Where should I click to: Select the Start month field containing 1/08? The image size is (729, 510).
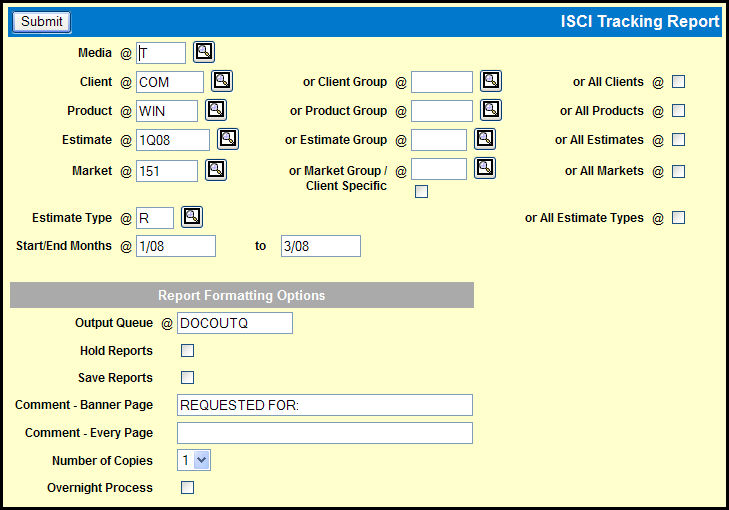pyautogui.click(x=176, y=246)
